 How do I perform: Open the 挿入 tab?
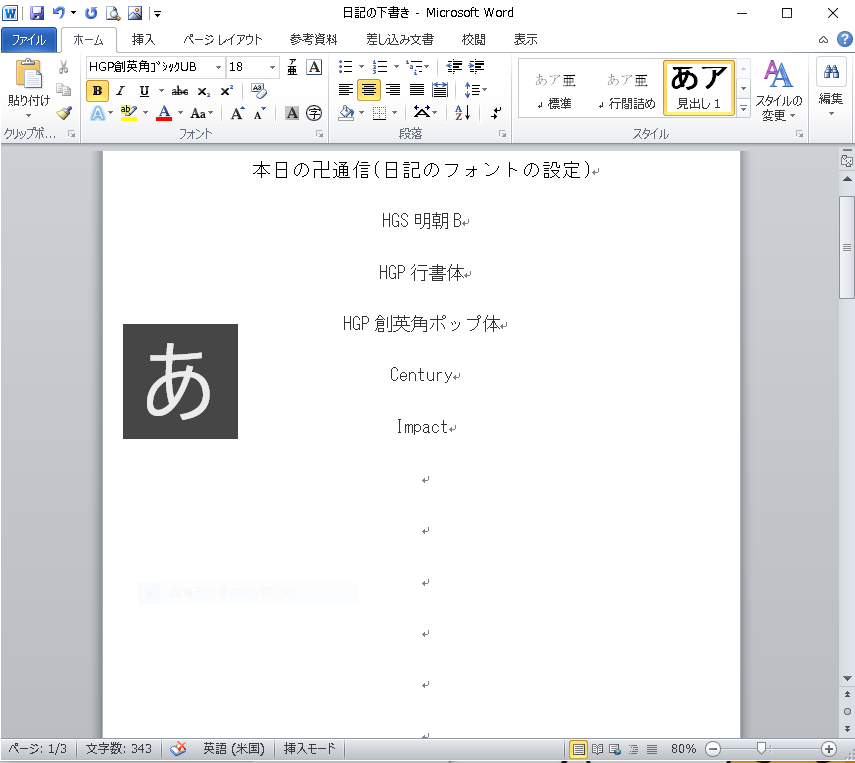143,40
